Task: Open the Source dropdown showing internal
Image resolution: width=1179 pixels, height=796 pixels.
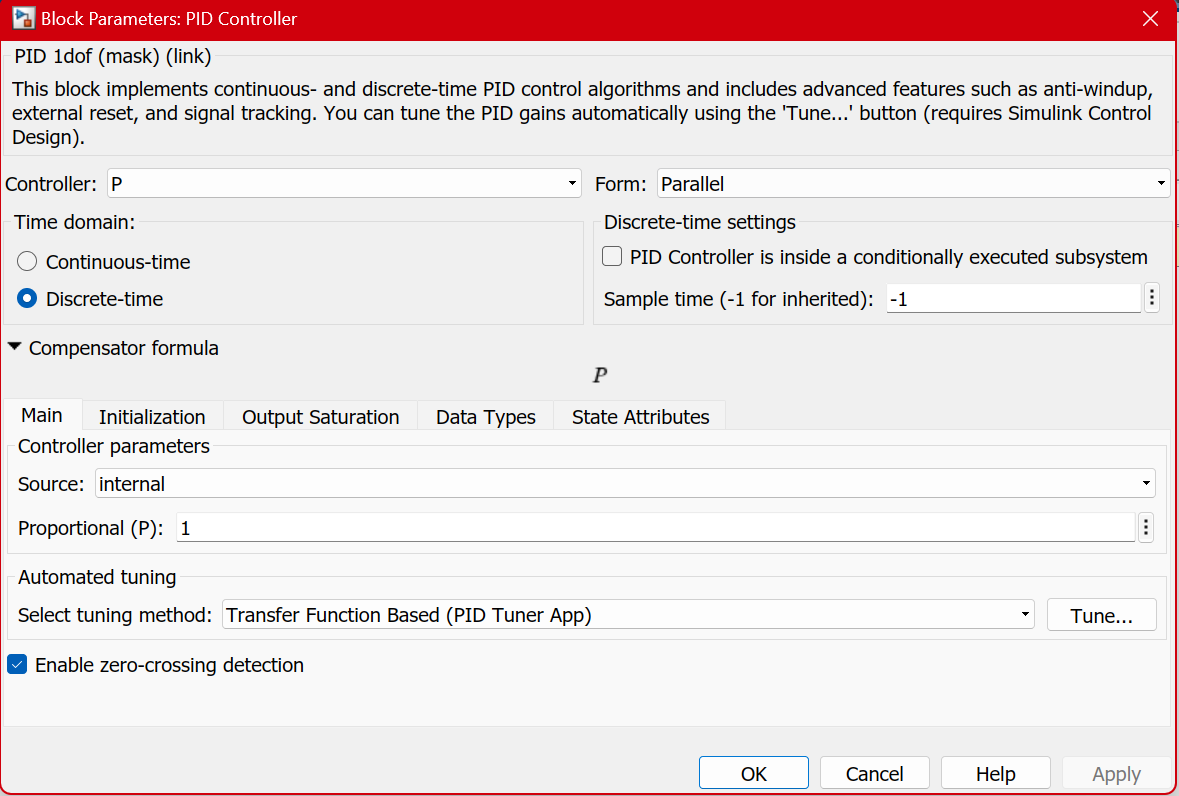Action: 625,483
